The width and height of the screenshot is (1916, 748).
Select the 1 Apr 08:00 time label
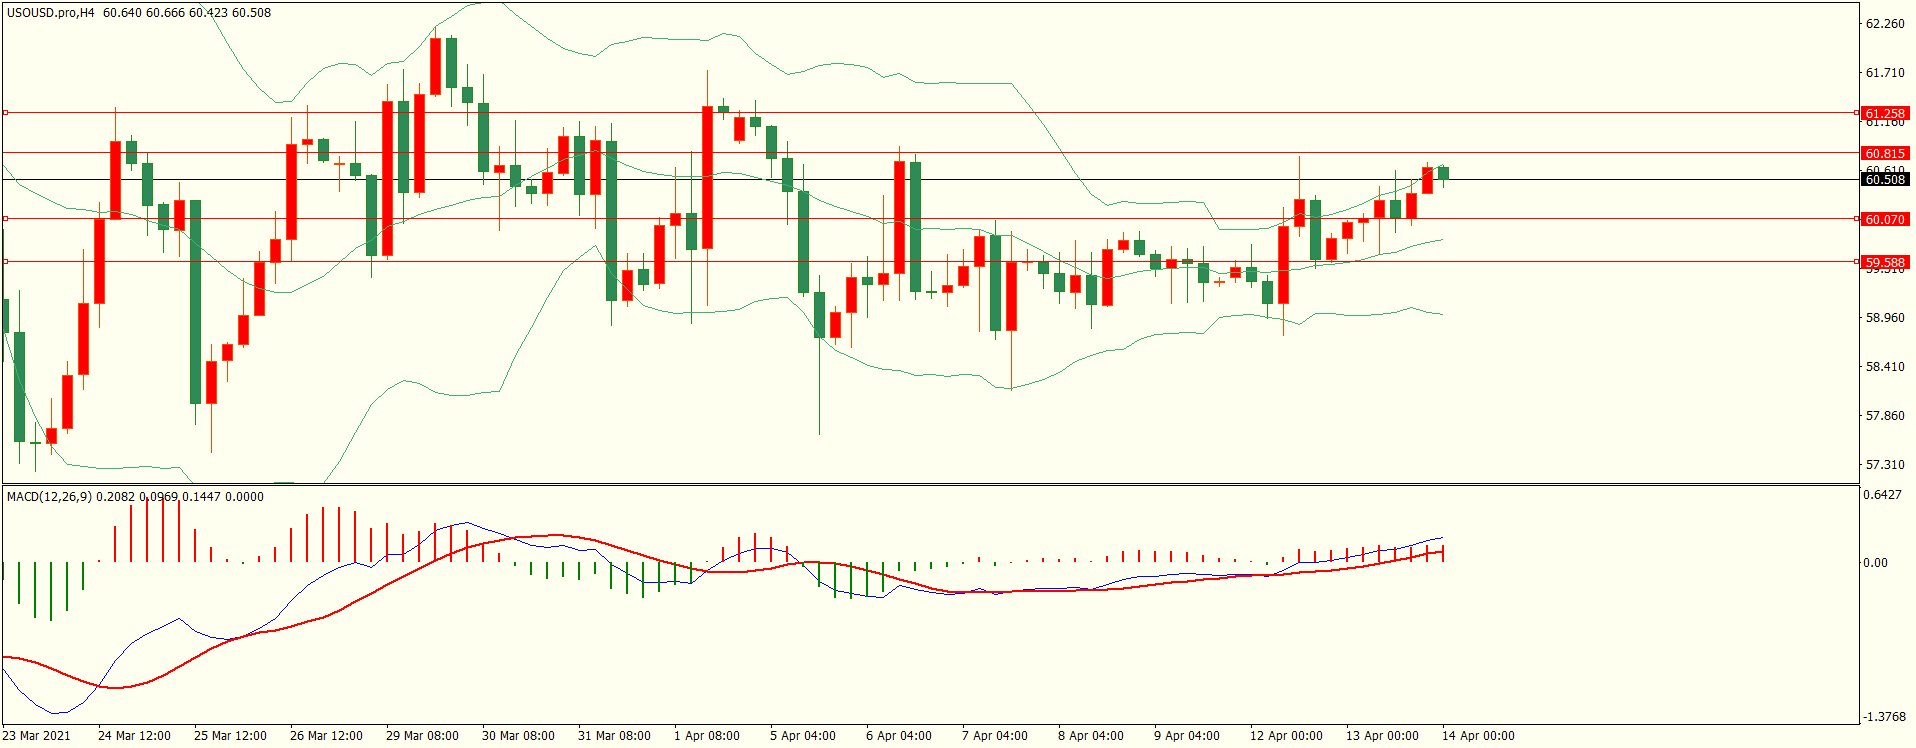tap(707, 736)
